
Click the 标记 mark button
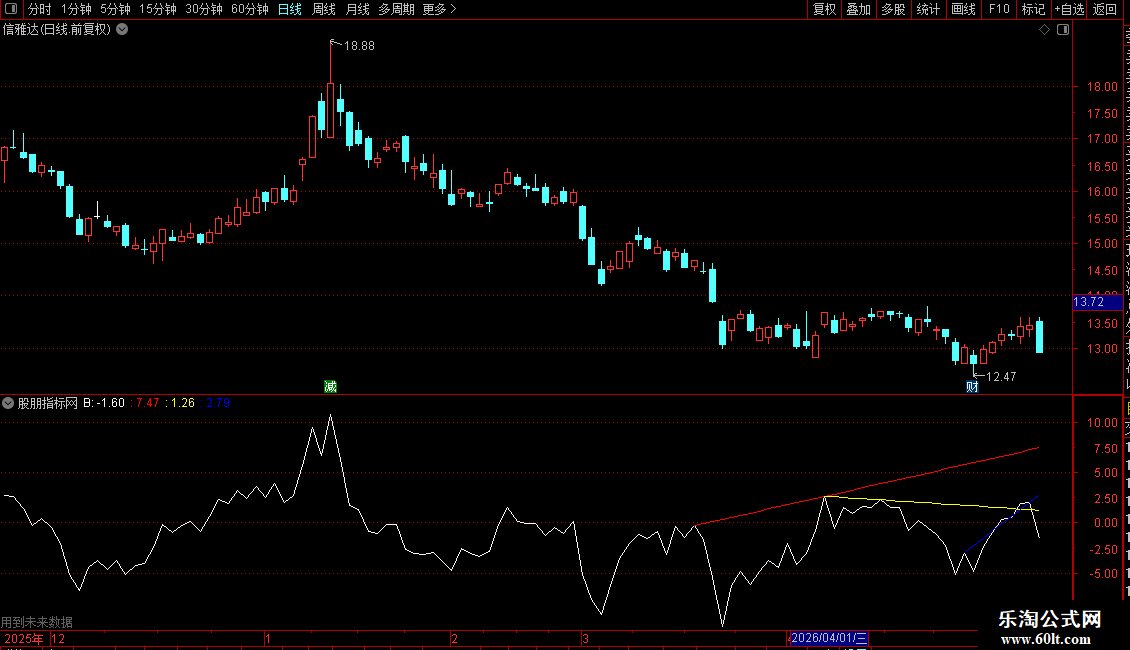click(x=1033, y=9)
